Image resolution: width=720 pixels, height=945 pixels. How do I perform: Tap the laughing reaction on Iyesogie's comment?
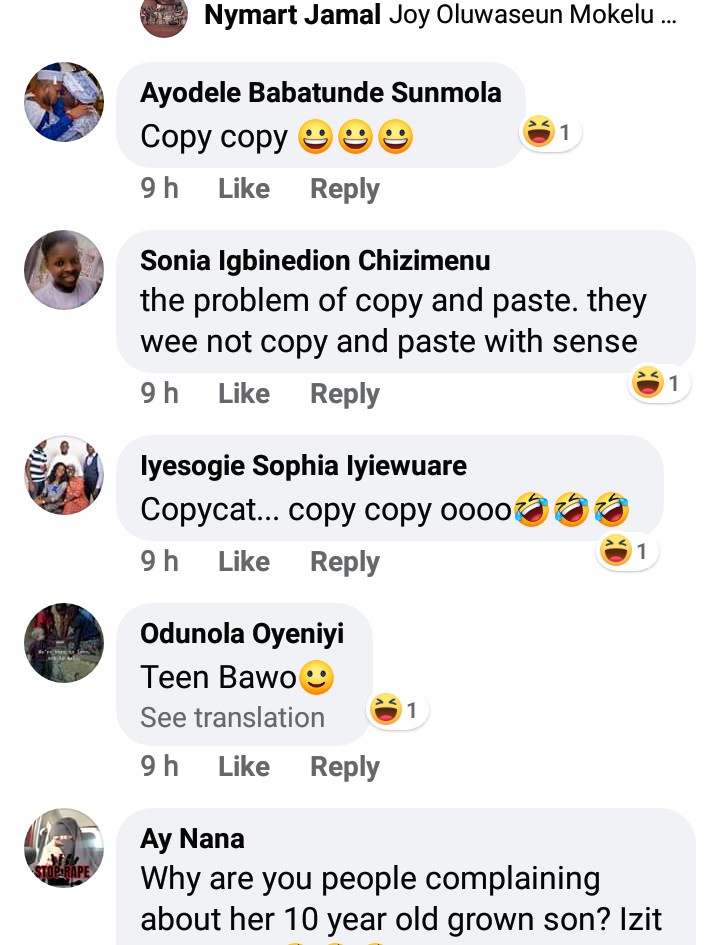point(628,551)
